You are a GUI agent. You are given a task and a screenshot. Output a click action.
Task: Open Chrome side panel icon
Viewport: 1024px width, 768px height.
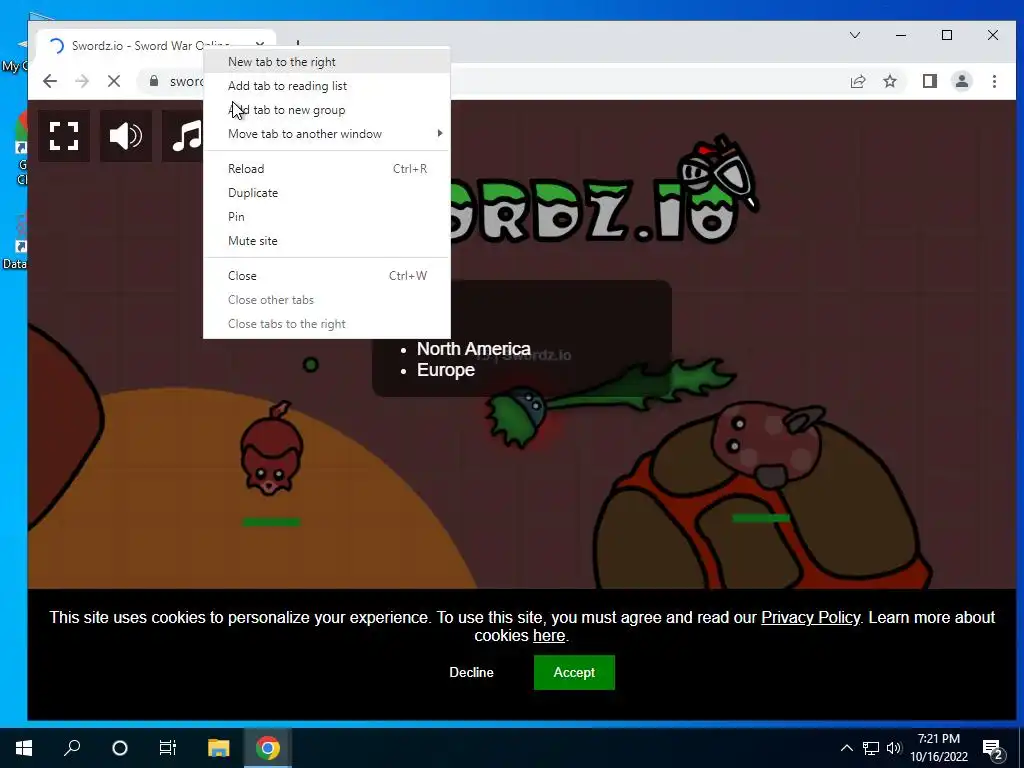[x=929, y=81]
